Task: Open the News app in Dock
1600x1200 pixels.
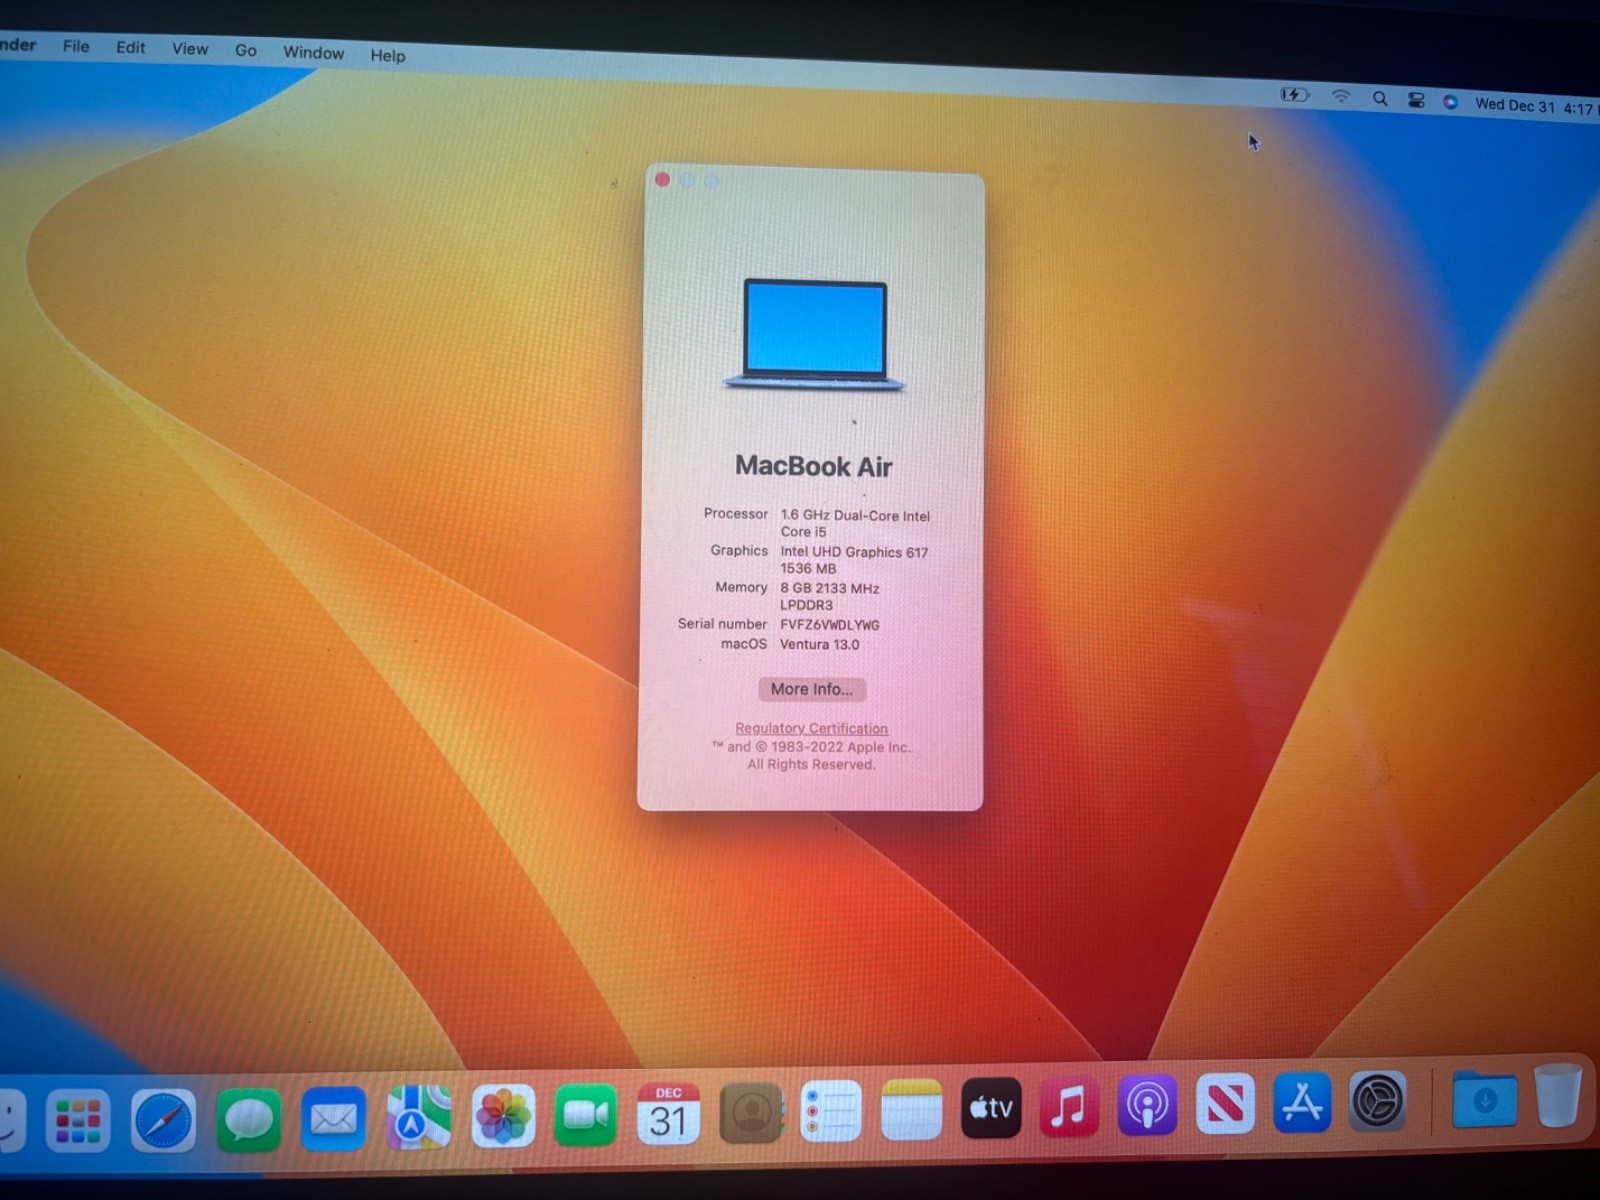Action: 1225,1104
